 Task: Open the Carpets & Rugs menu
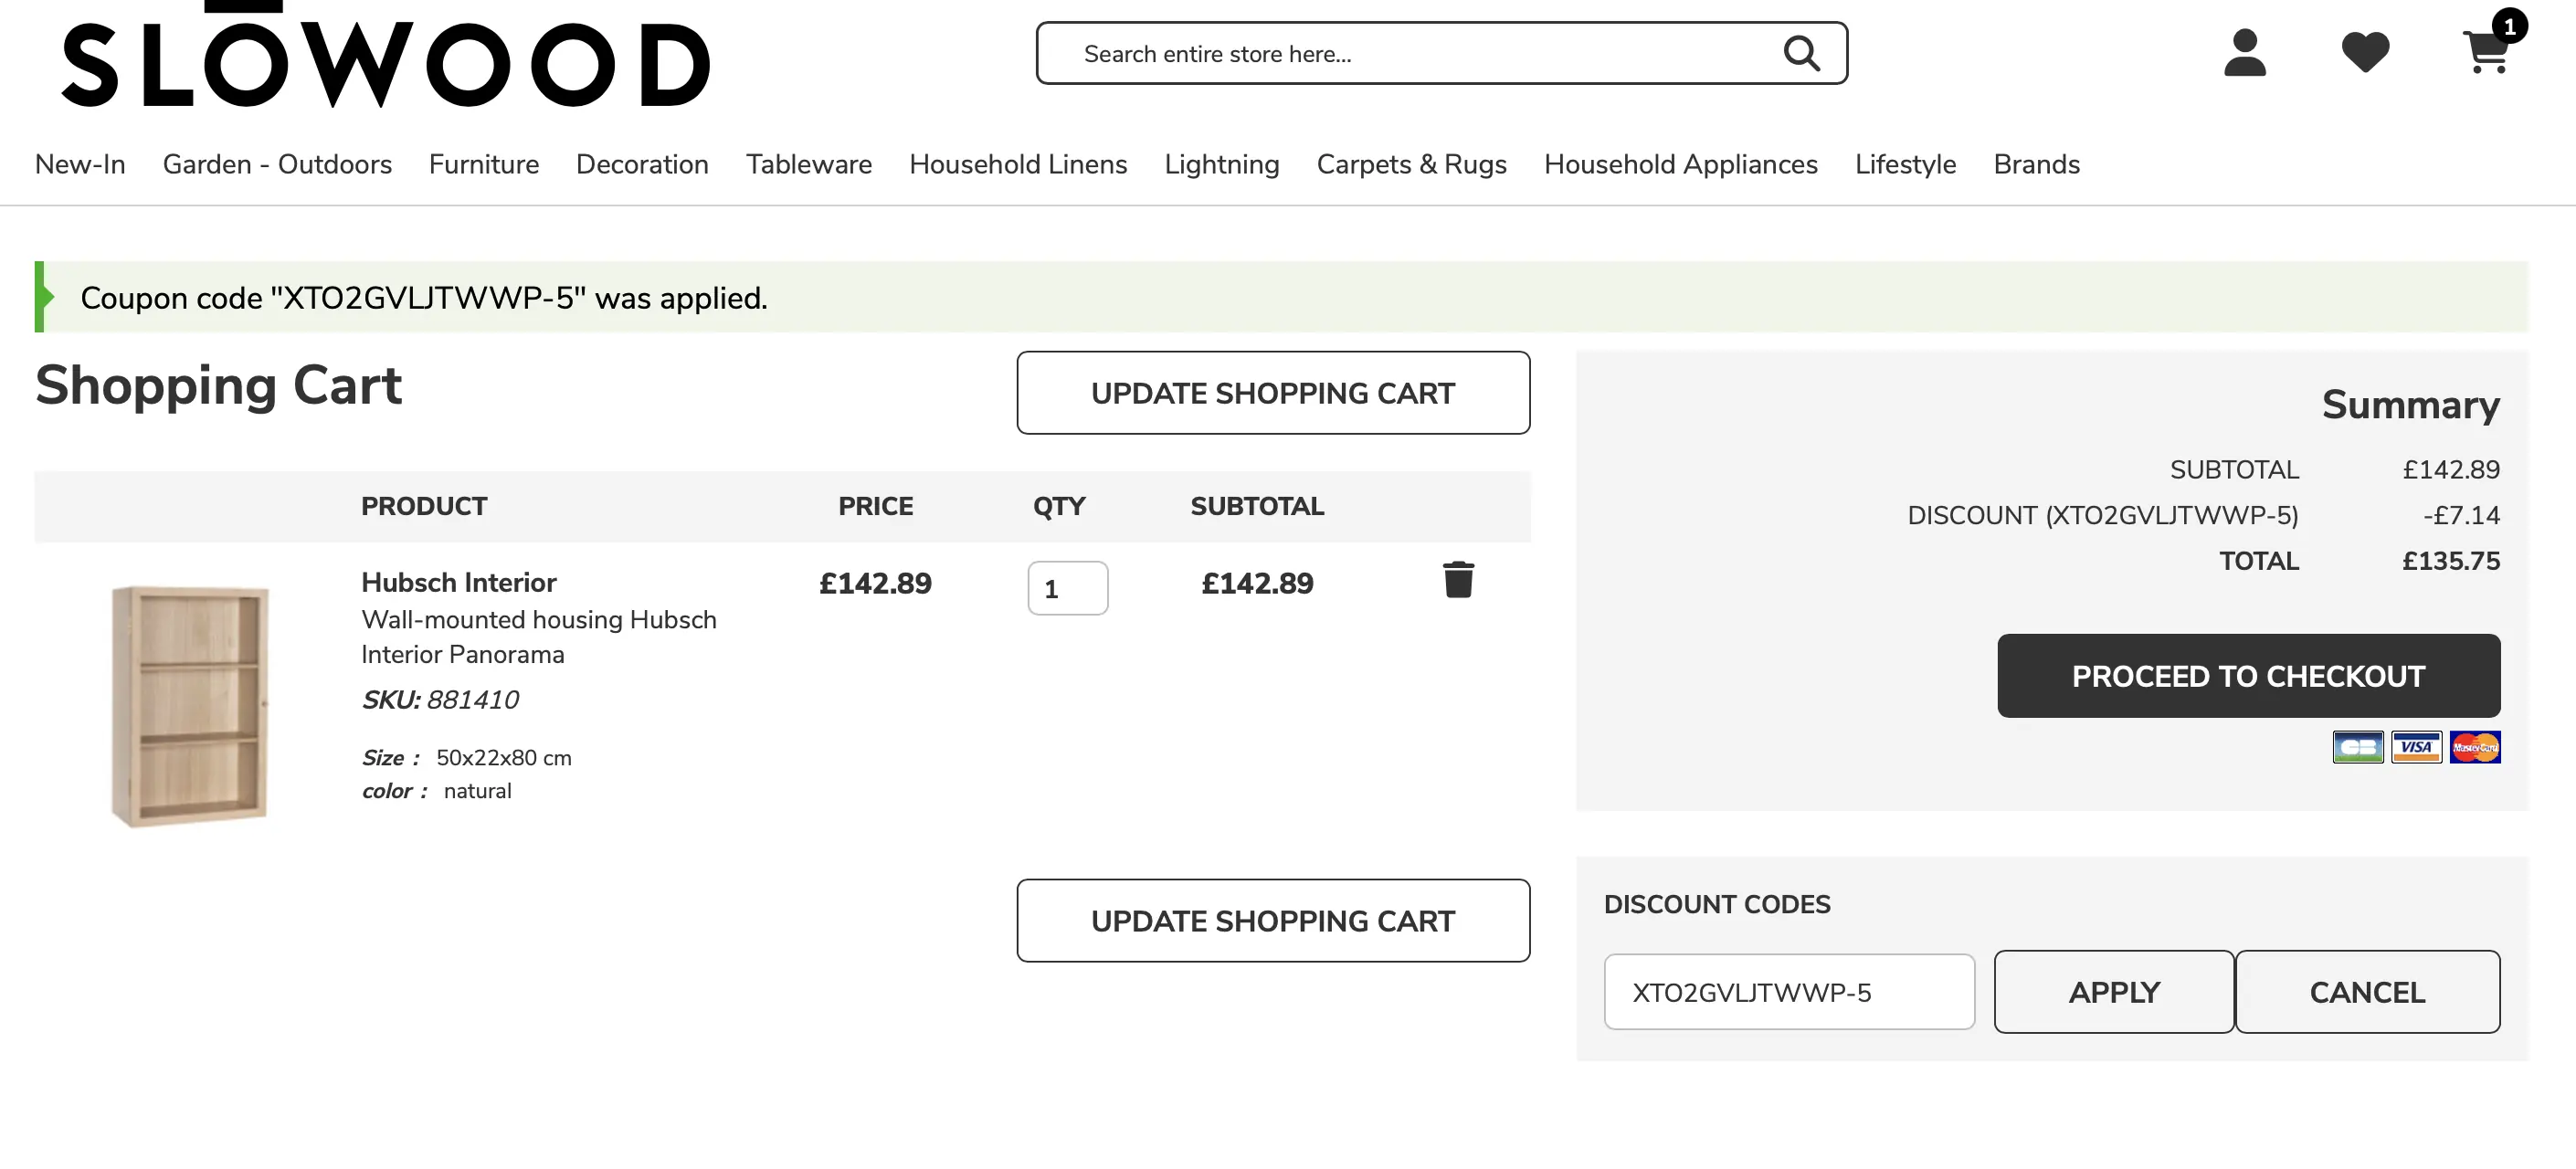(x=1411, y=164)
